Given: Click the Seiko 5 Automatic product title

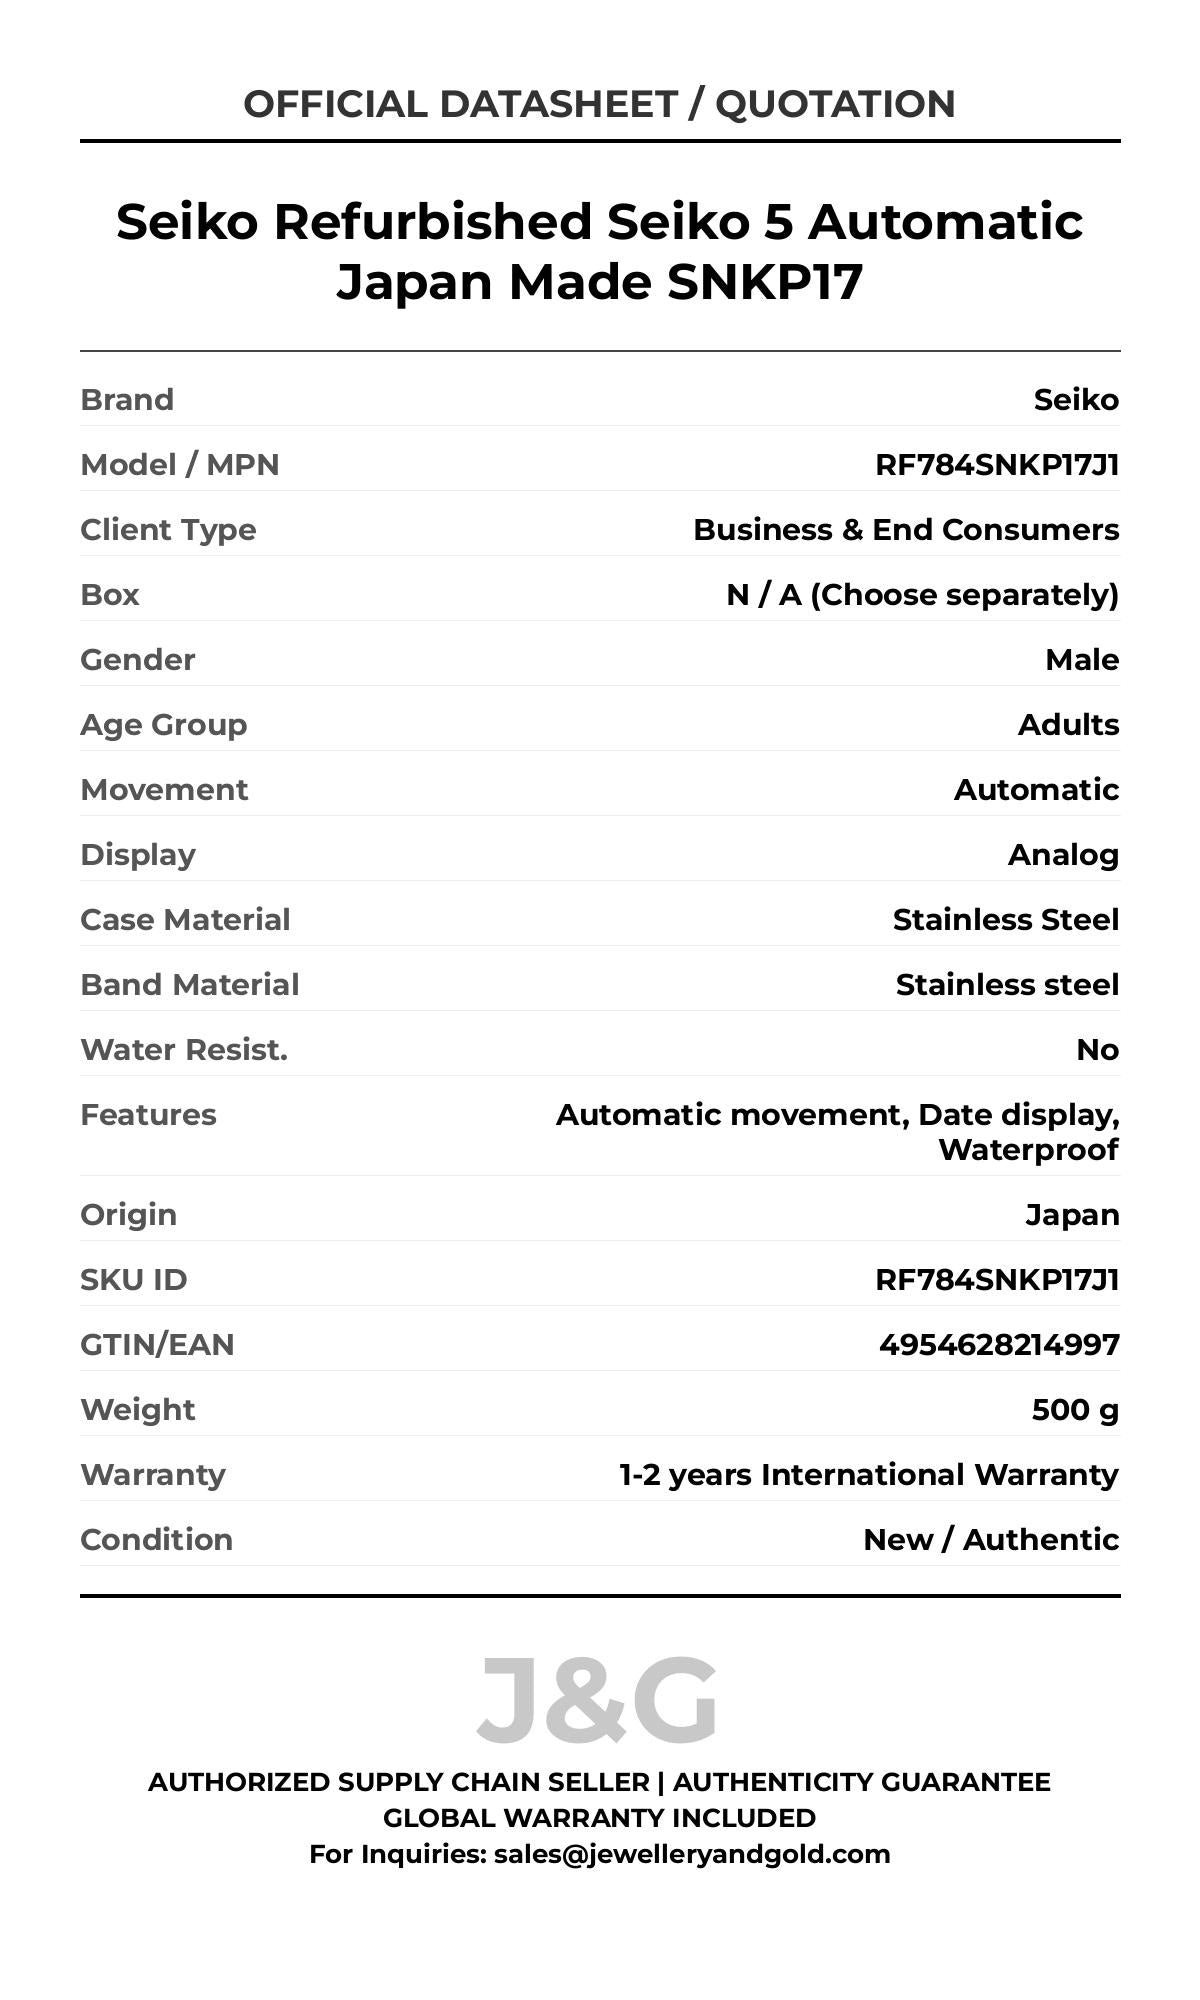Looking at the screenshot, I should pyautogui.click(x=599, y=251).
